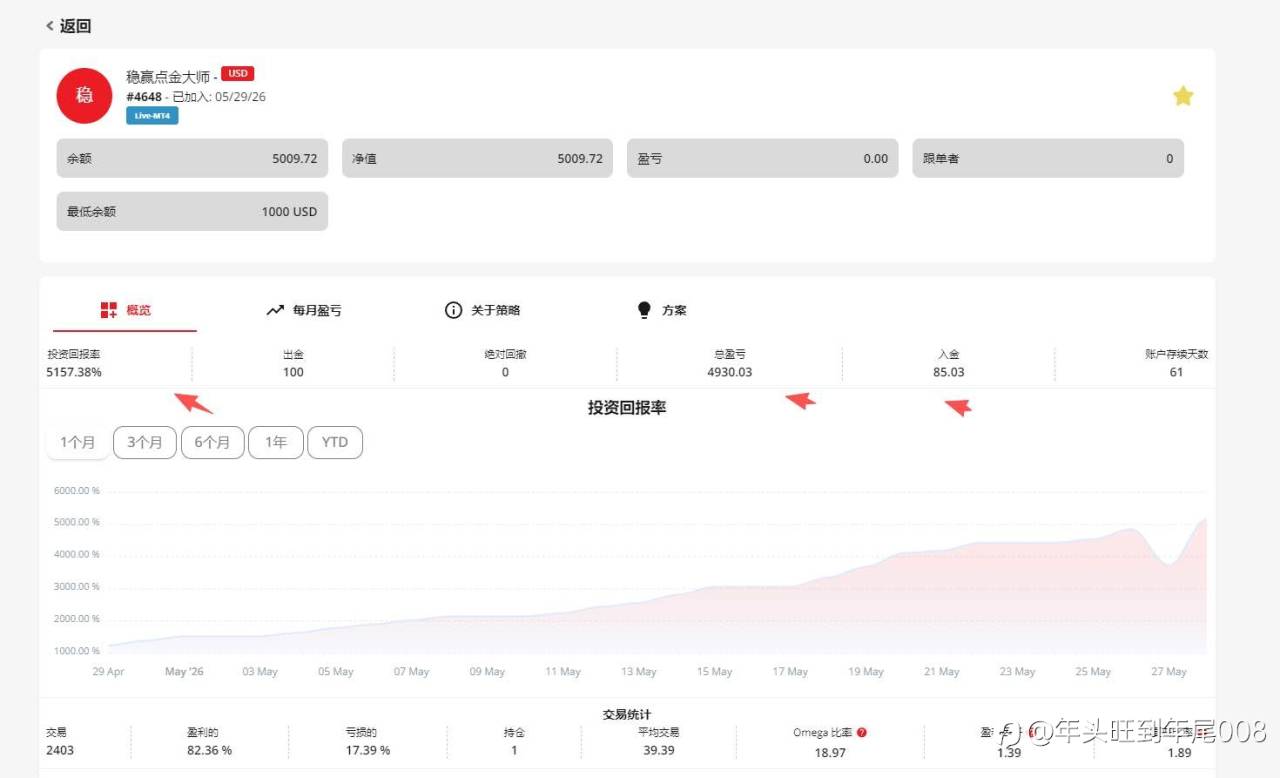The height and width of the screenshot is (778, 1280).
Task: Click the 概览 grid icon
Action: pos(109,310)
